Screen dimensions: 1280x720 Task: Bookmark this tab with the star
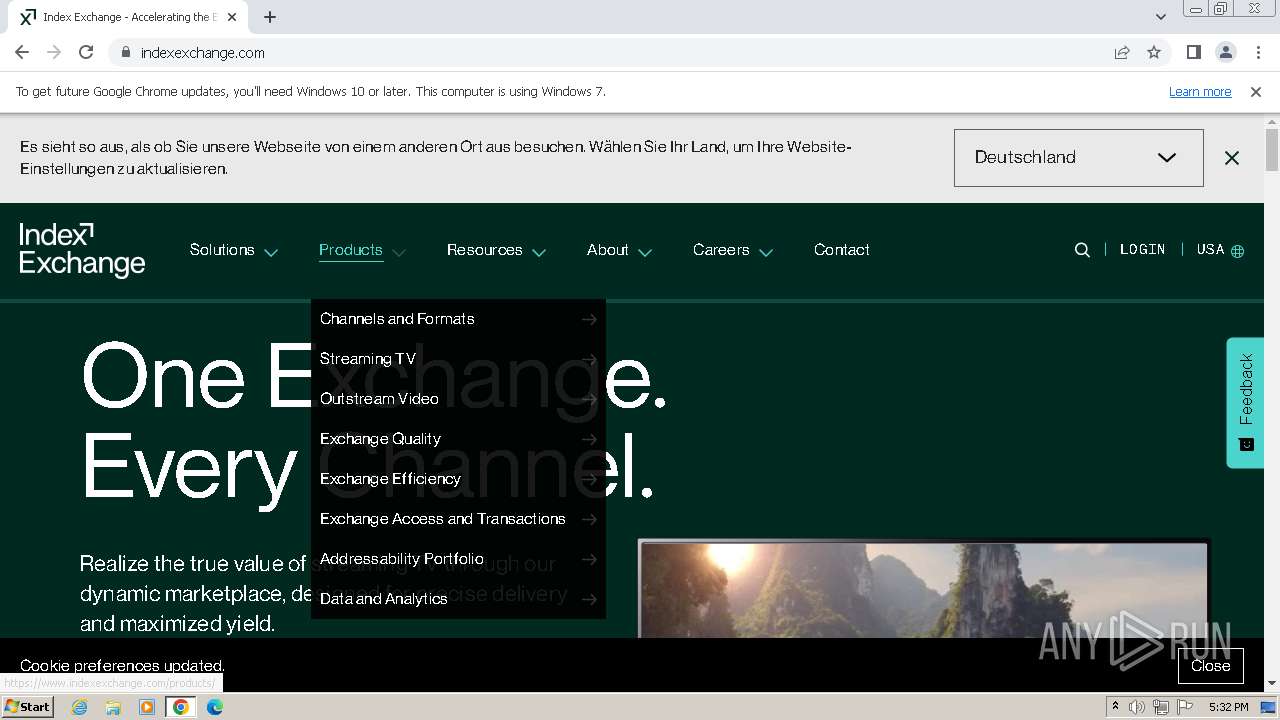(1154, 52)
